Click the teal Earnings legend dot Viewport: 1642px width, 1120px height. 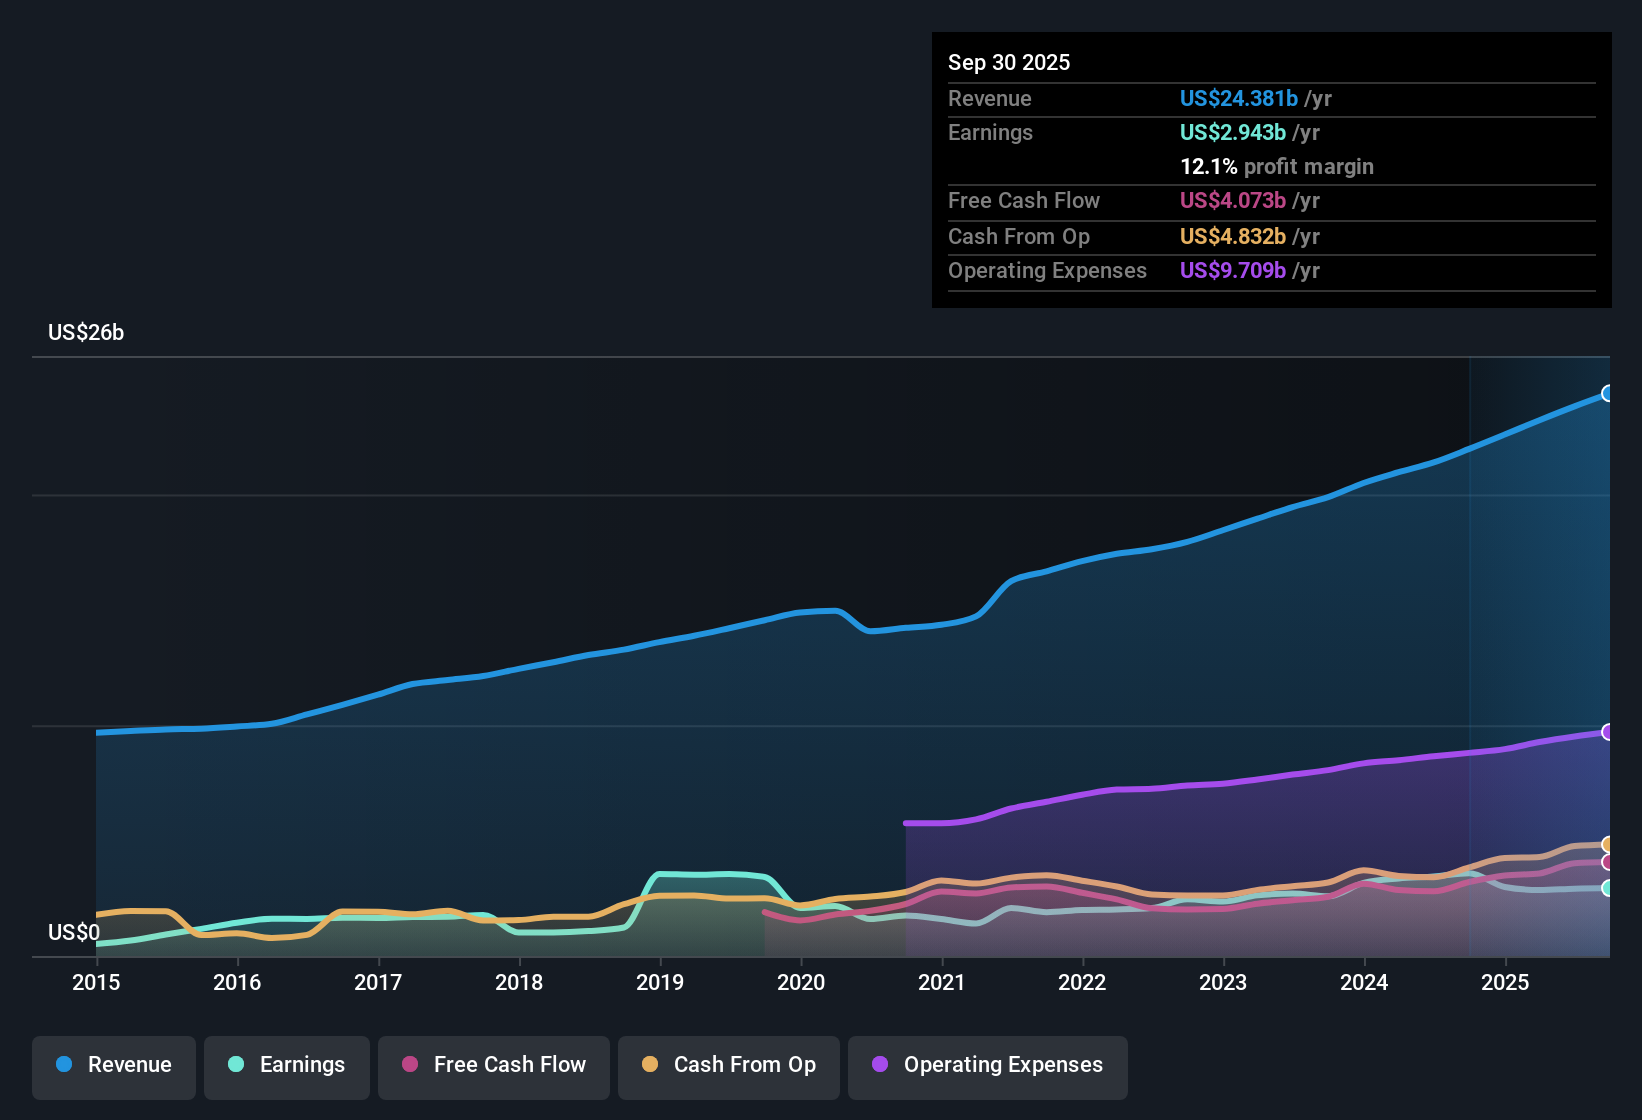coord(236,1065)
